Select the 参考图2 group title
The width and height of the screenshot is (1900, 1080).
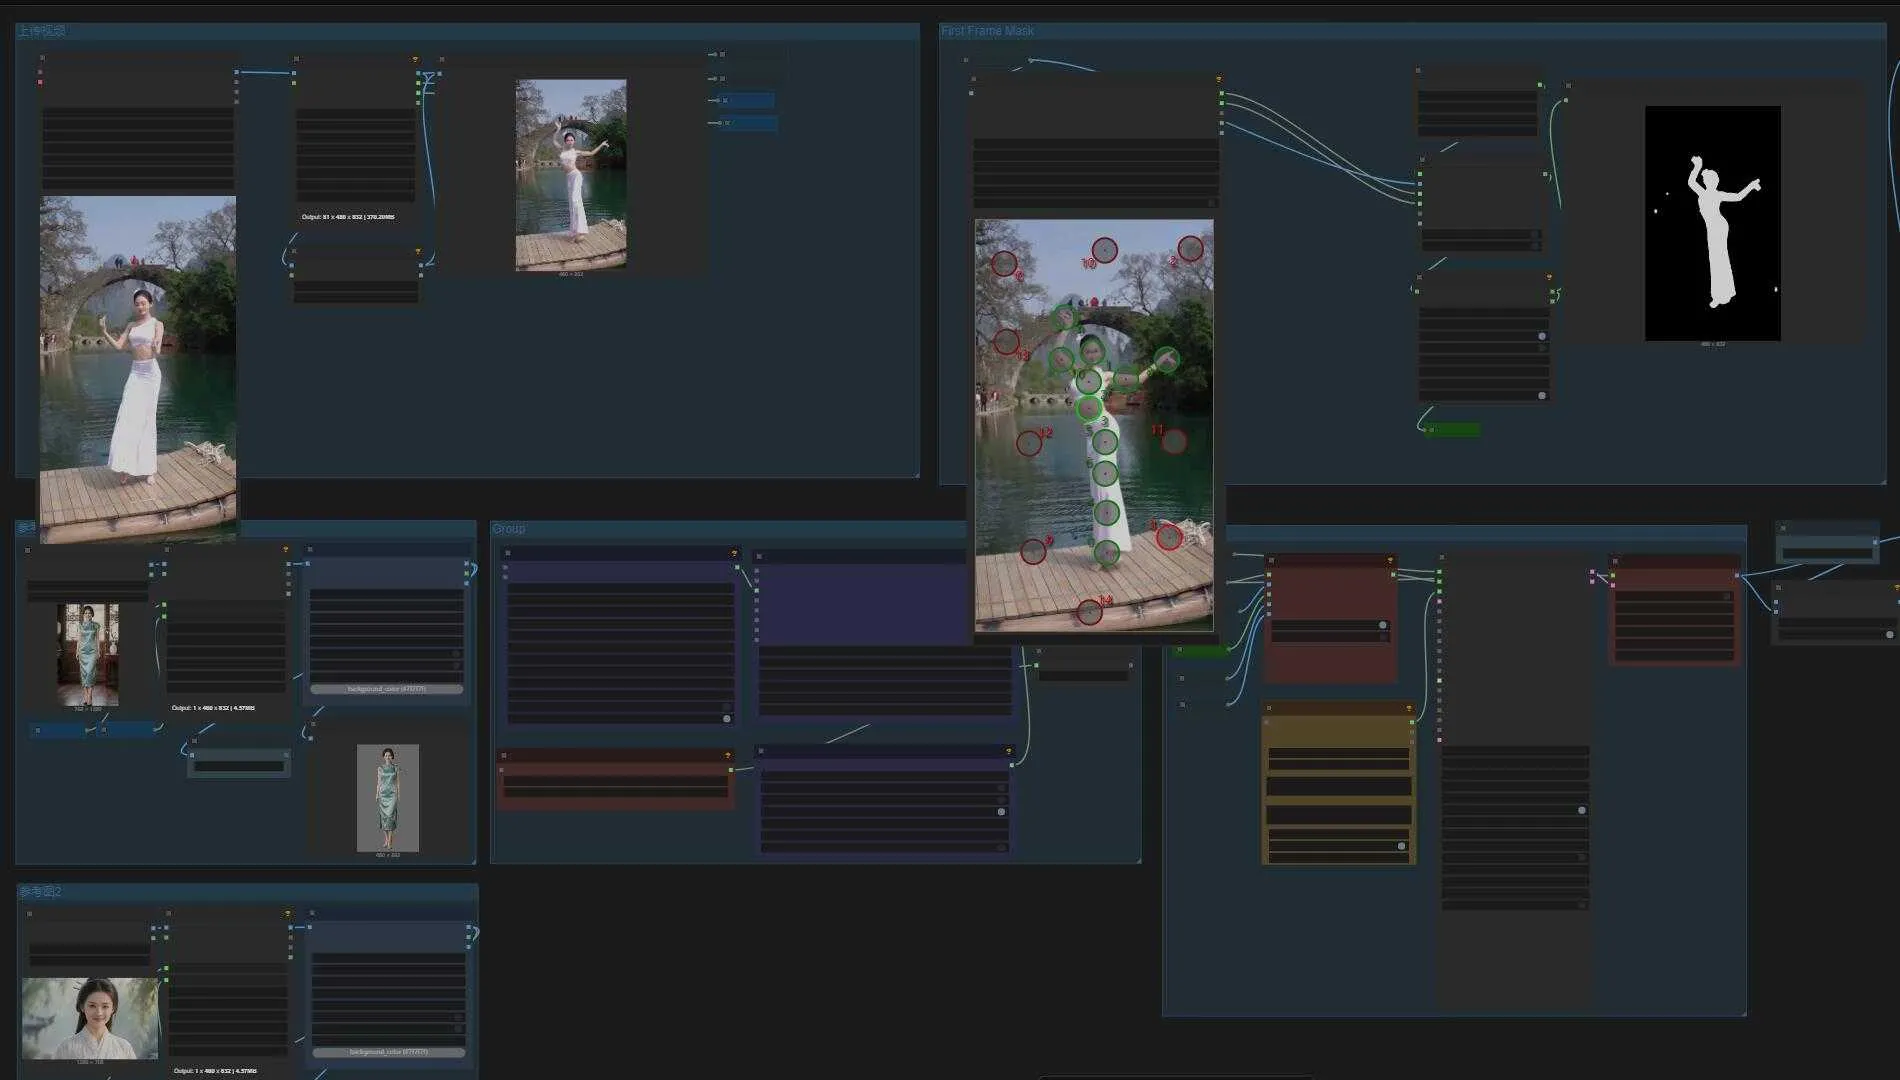(40, 892)
